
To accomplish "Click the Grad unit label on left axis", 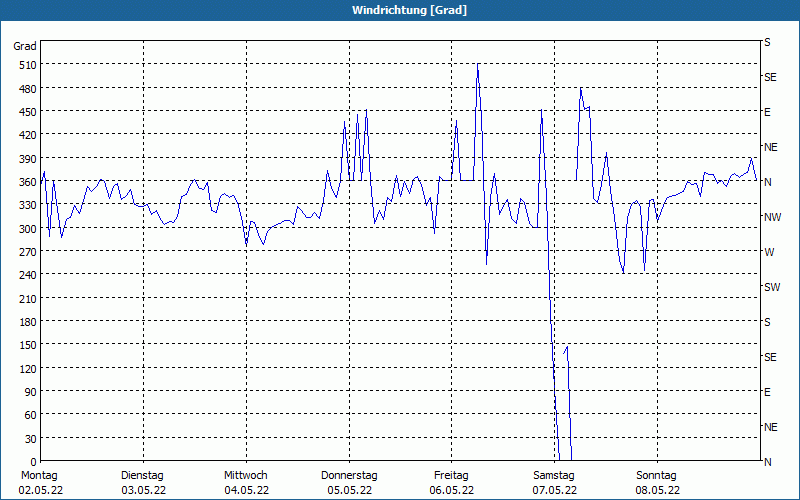I will point(25,46).
